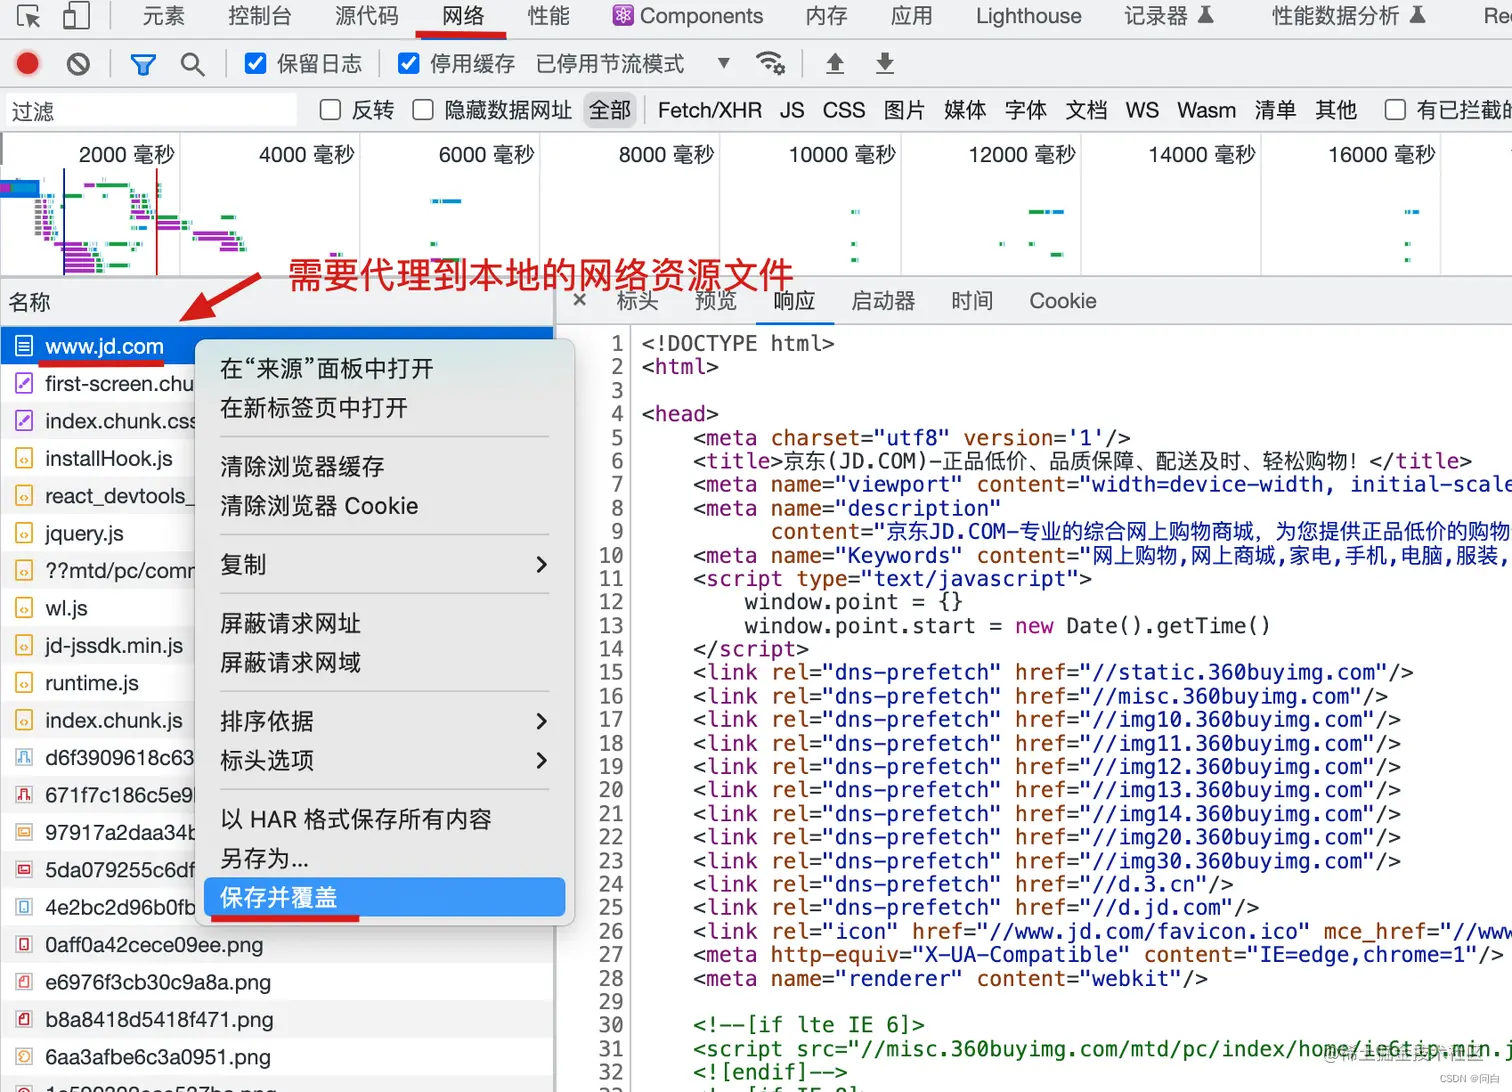The width and height of the screenshot is (1512, 1092).
Task: Open the network filter bar icon
Action: [143, 63]
